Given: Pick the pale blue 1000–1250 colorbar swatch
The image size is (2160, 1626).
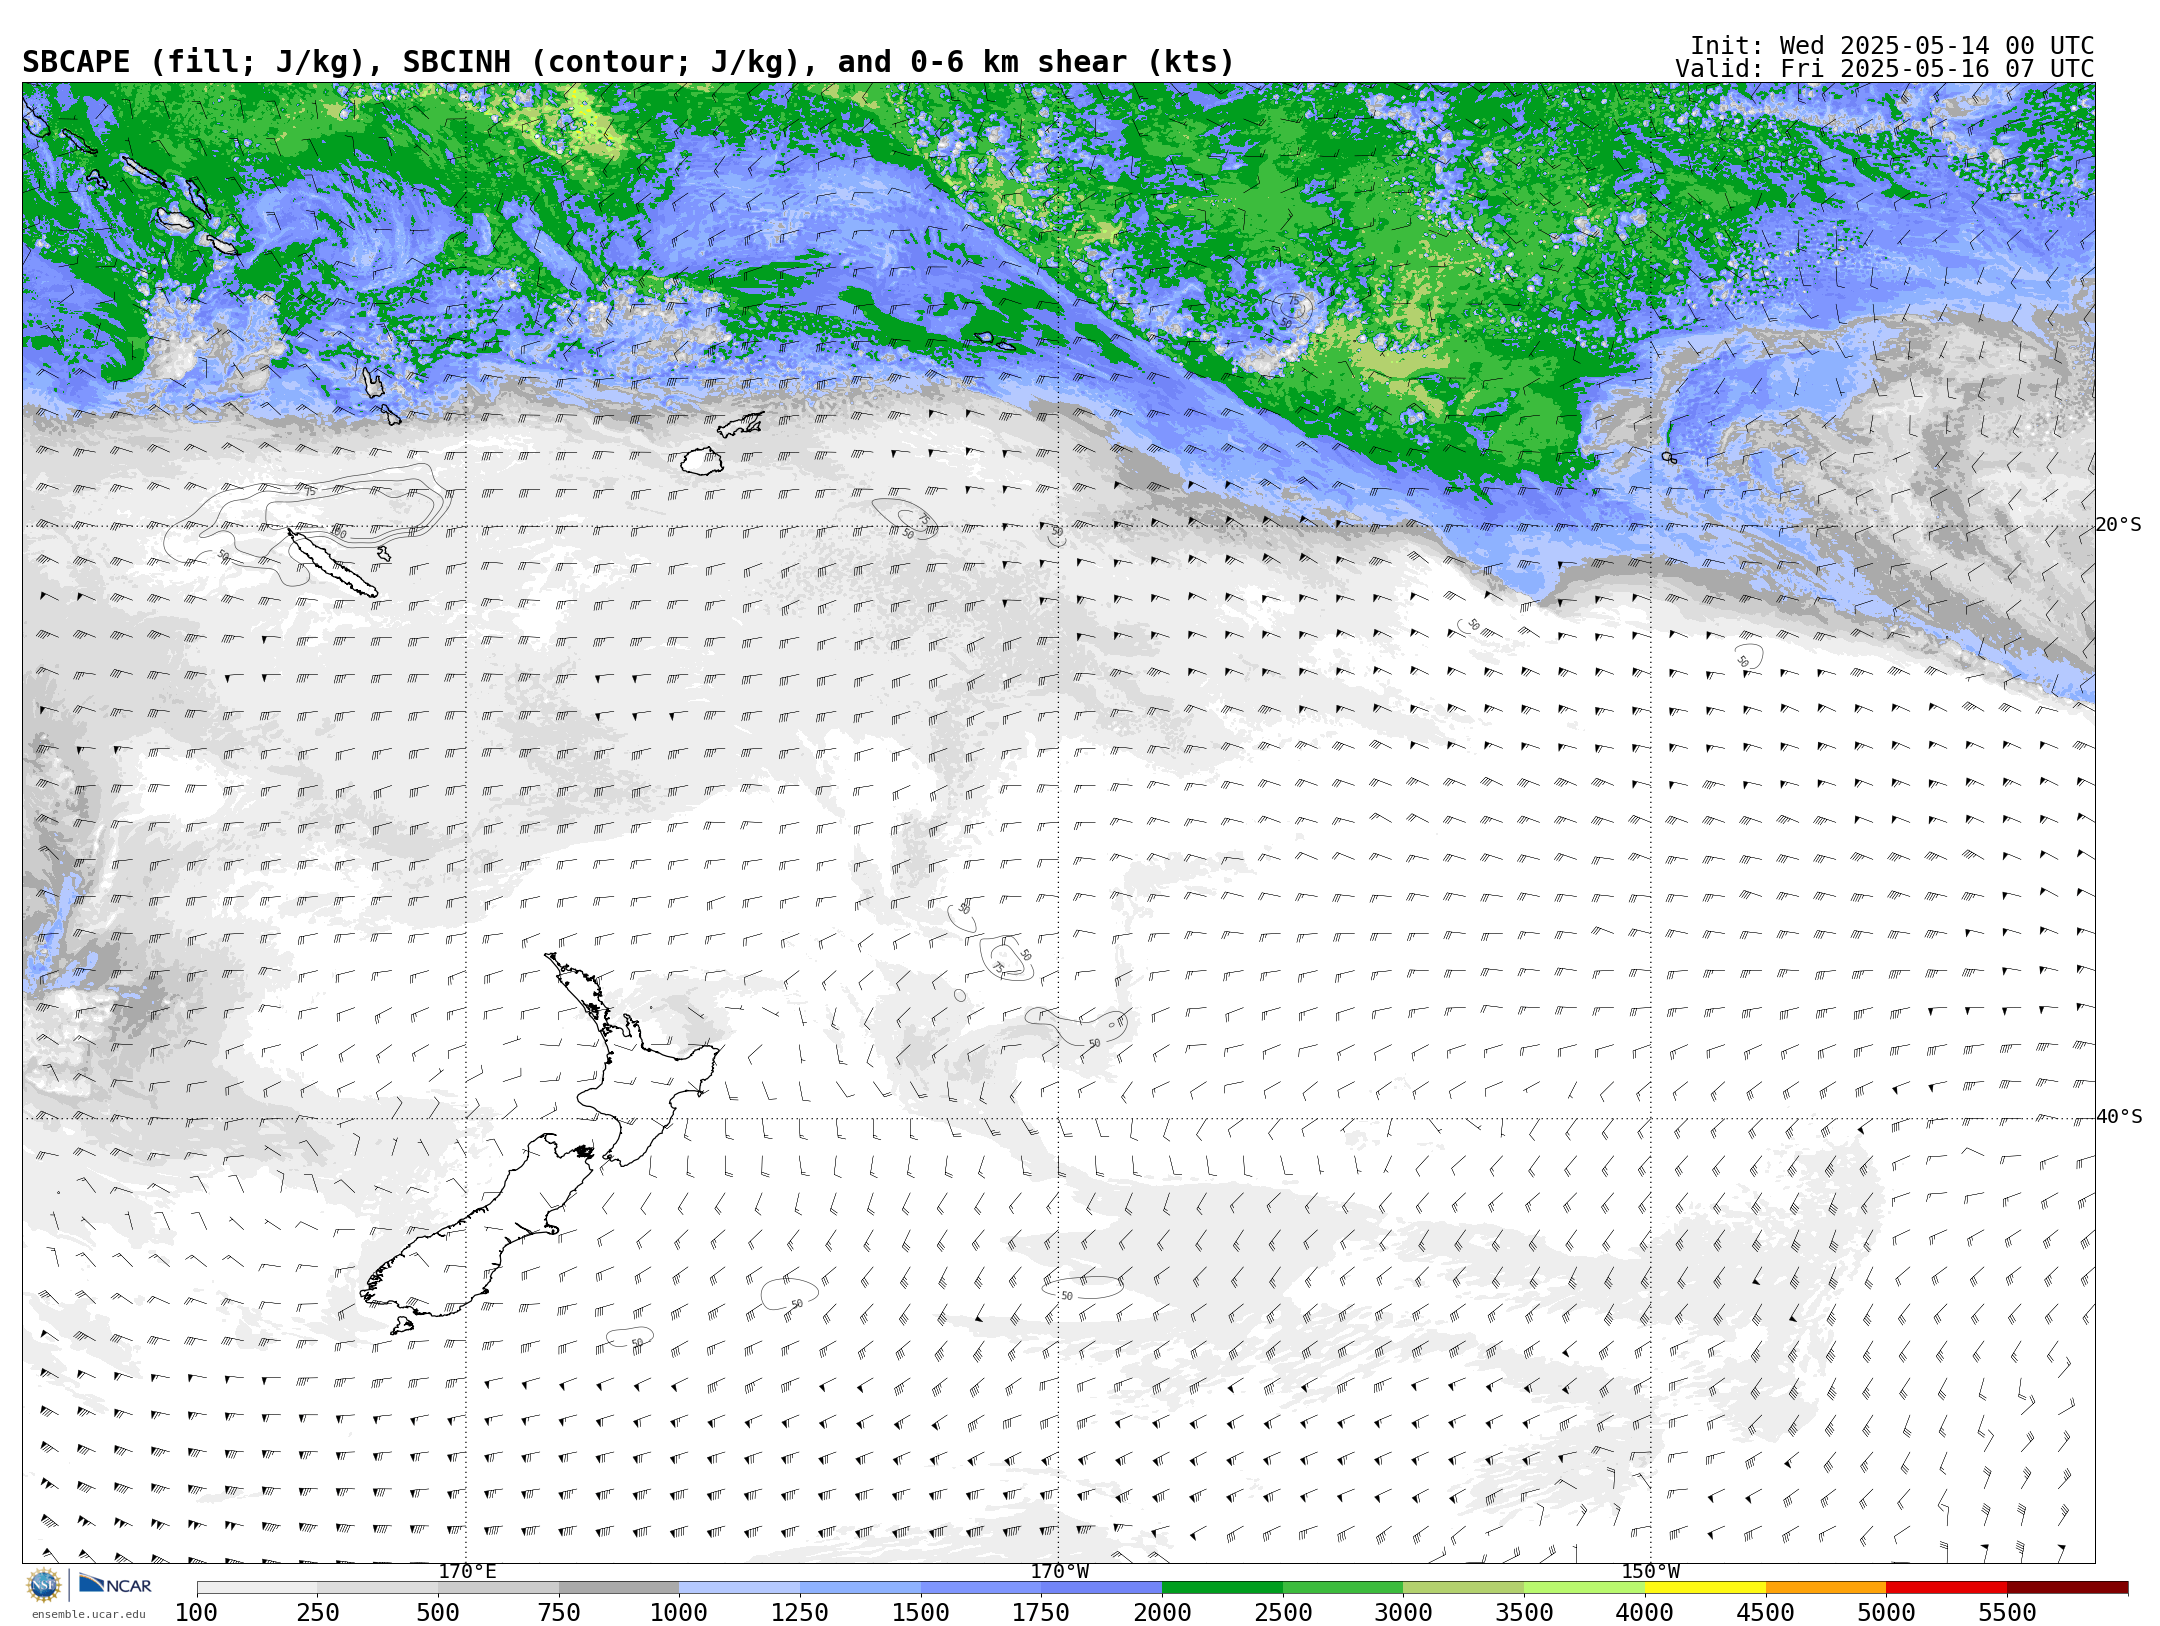Looking at the screenshot, I should click(739, 1588).
